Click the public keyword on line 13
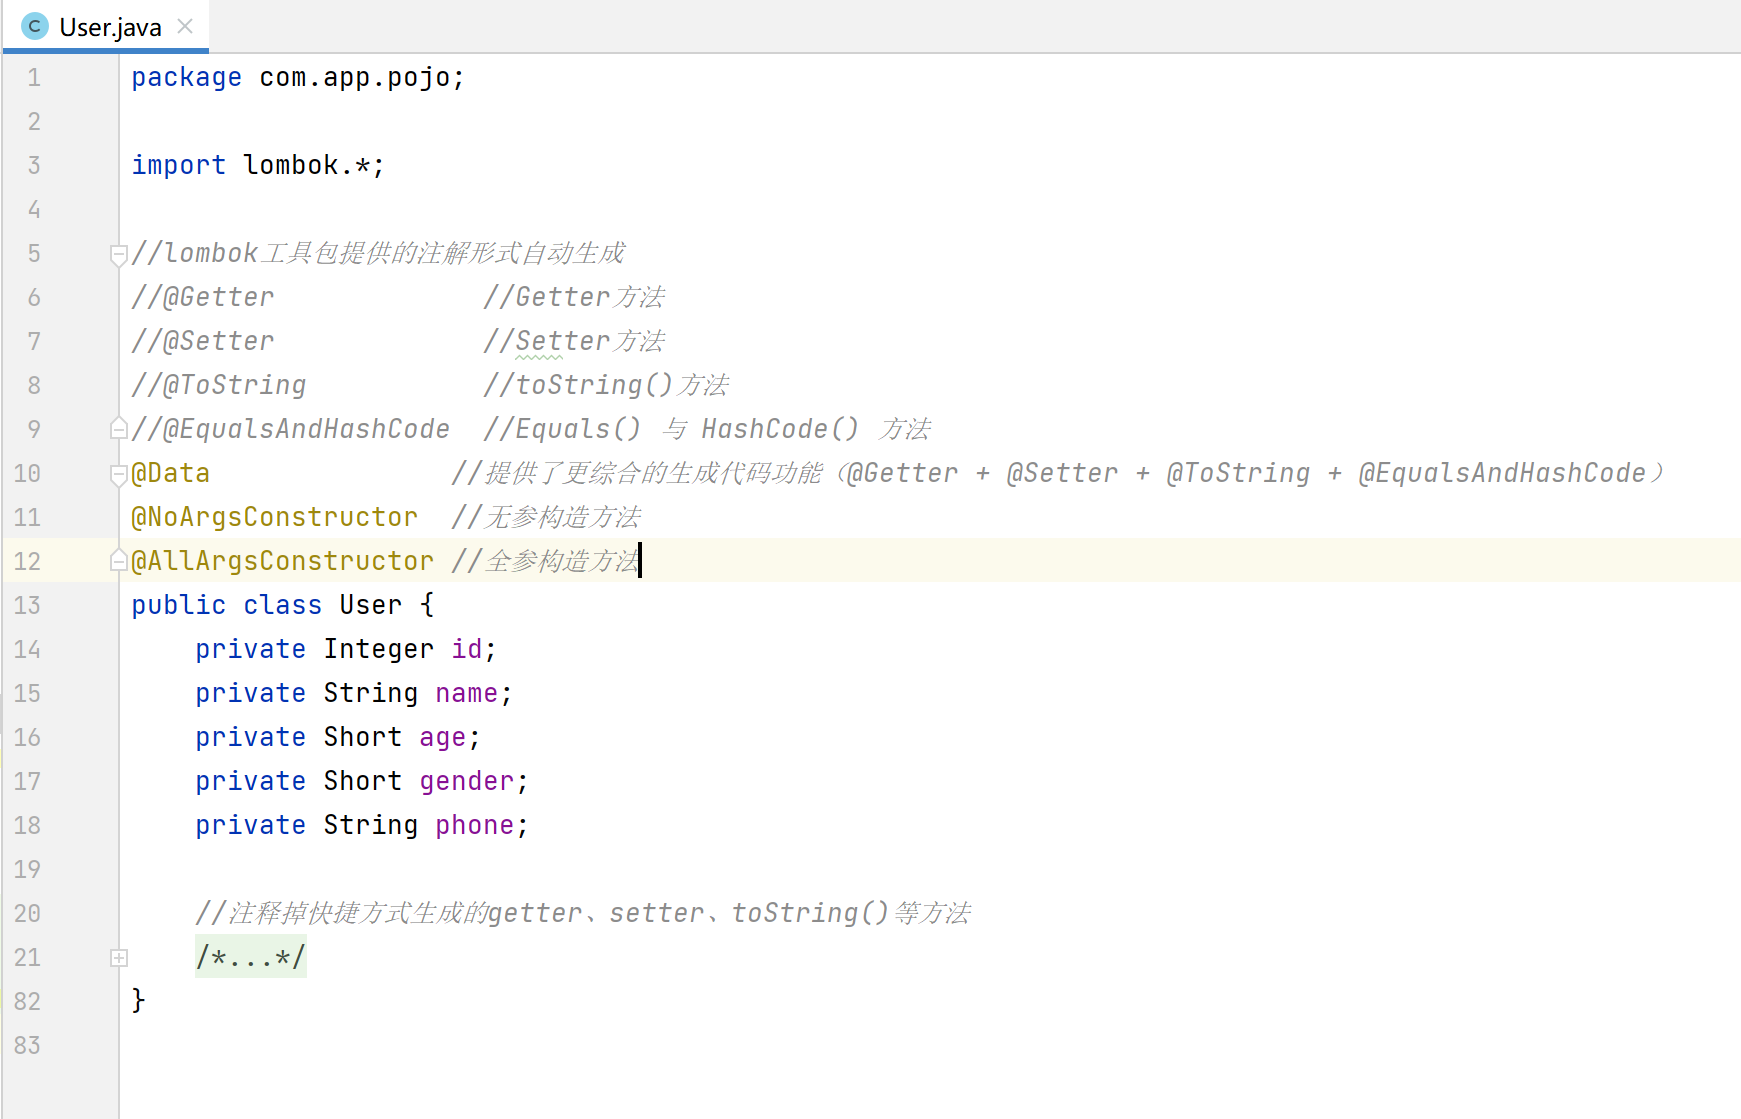The image size is (1741, 1119). (x=178, y=605)
